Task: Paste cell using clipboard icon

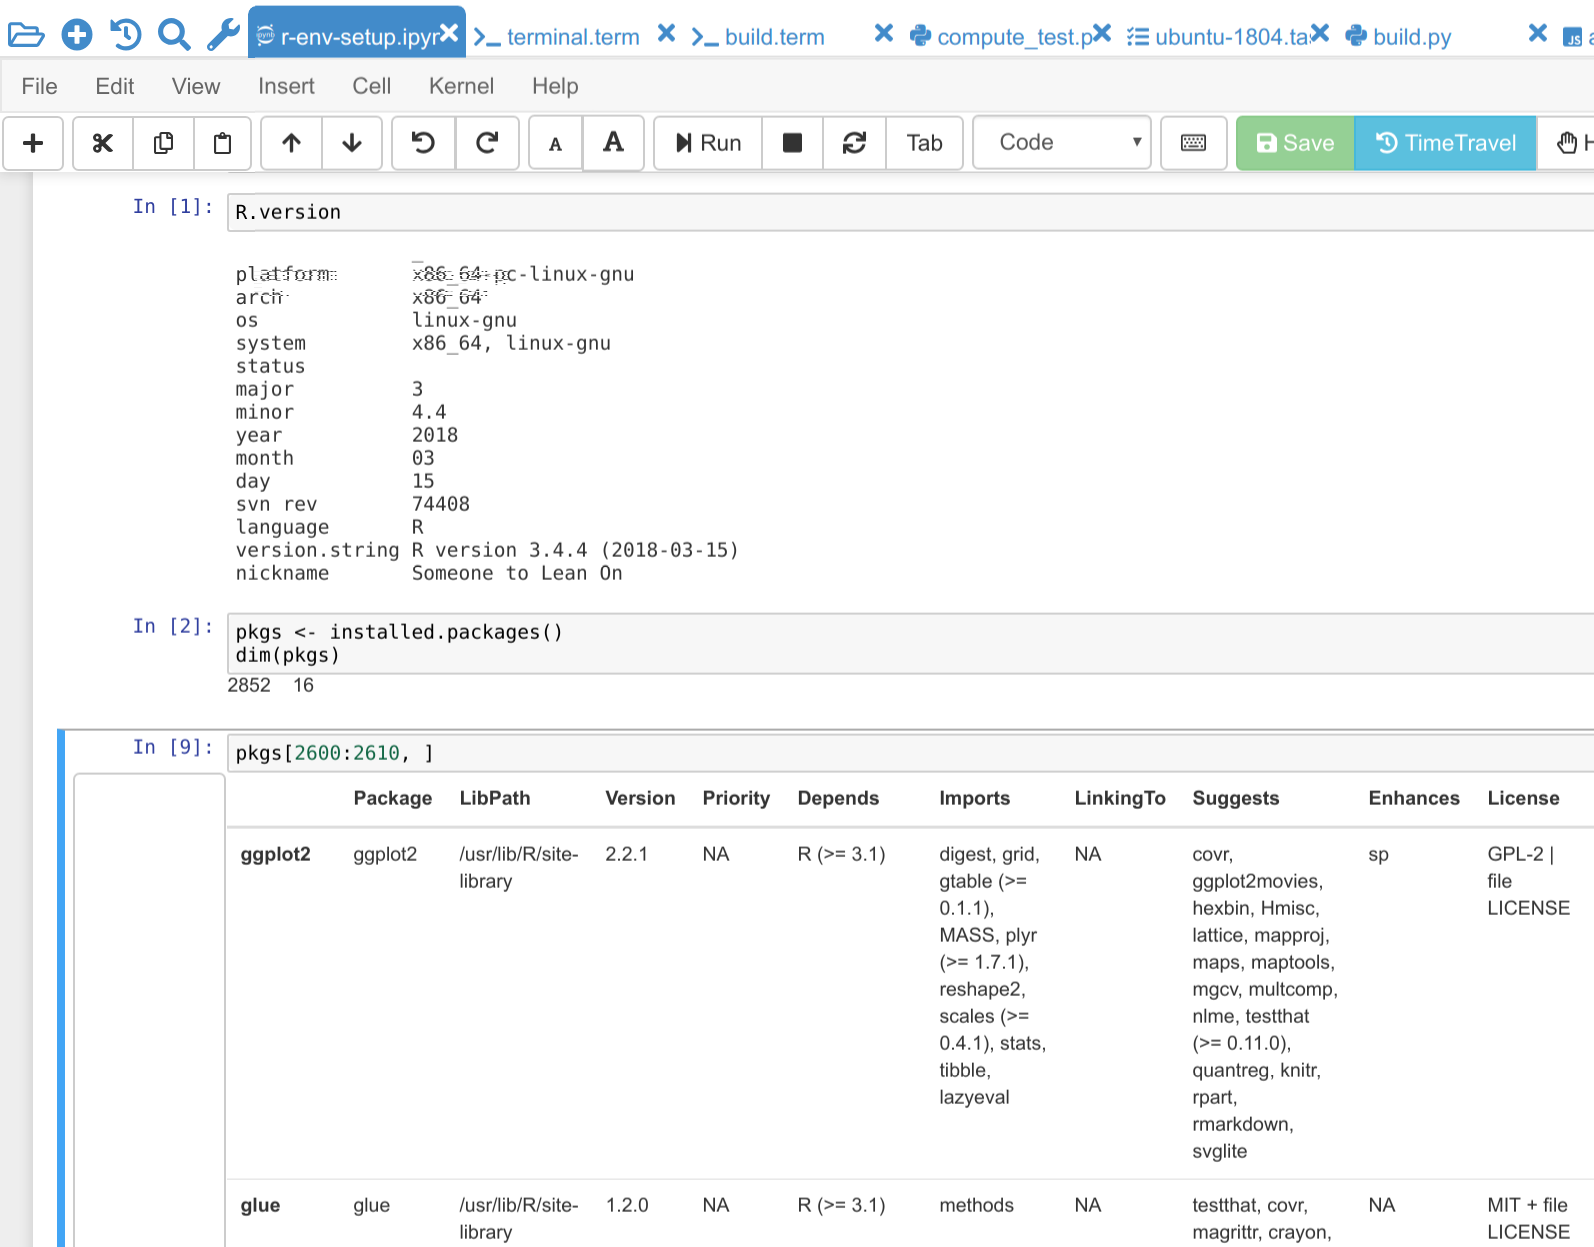Action: [x=223, y=143]
